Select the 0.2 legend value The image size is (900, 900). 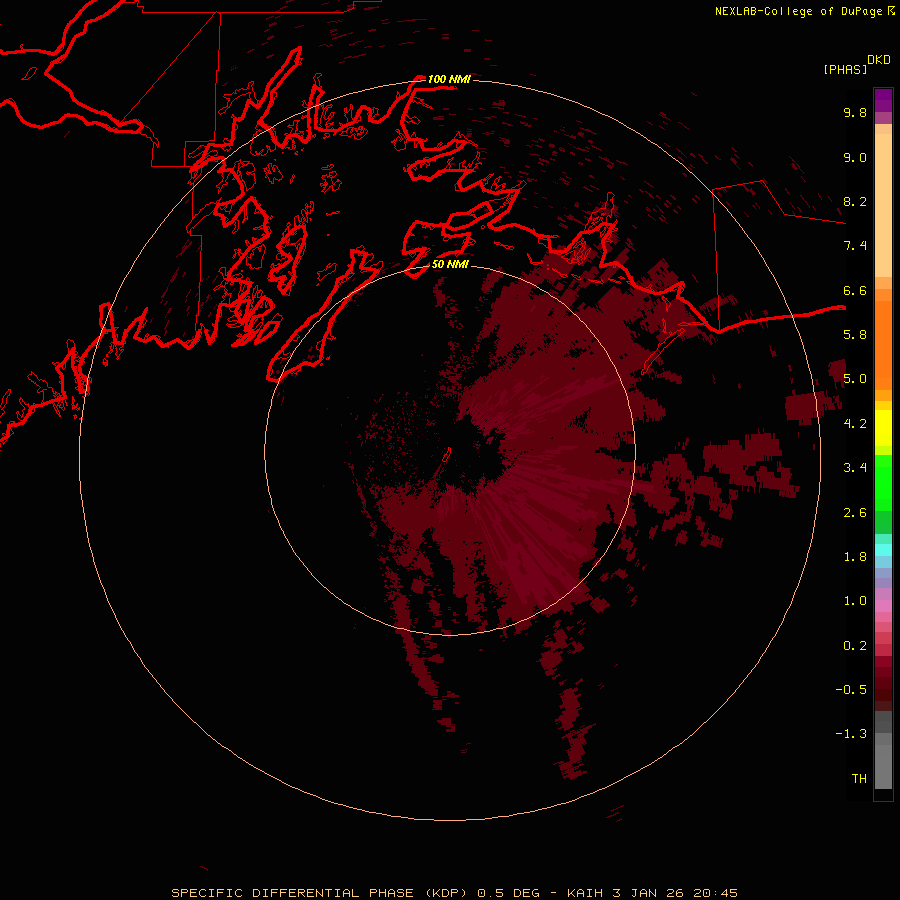click(x=855, y=646)
